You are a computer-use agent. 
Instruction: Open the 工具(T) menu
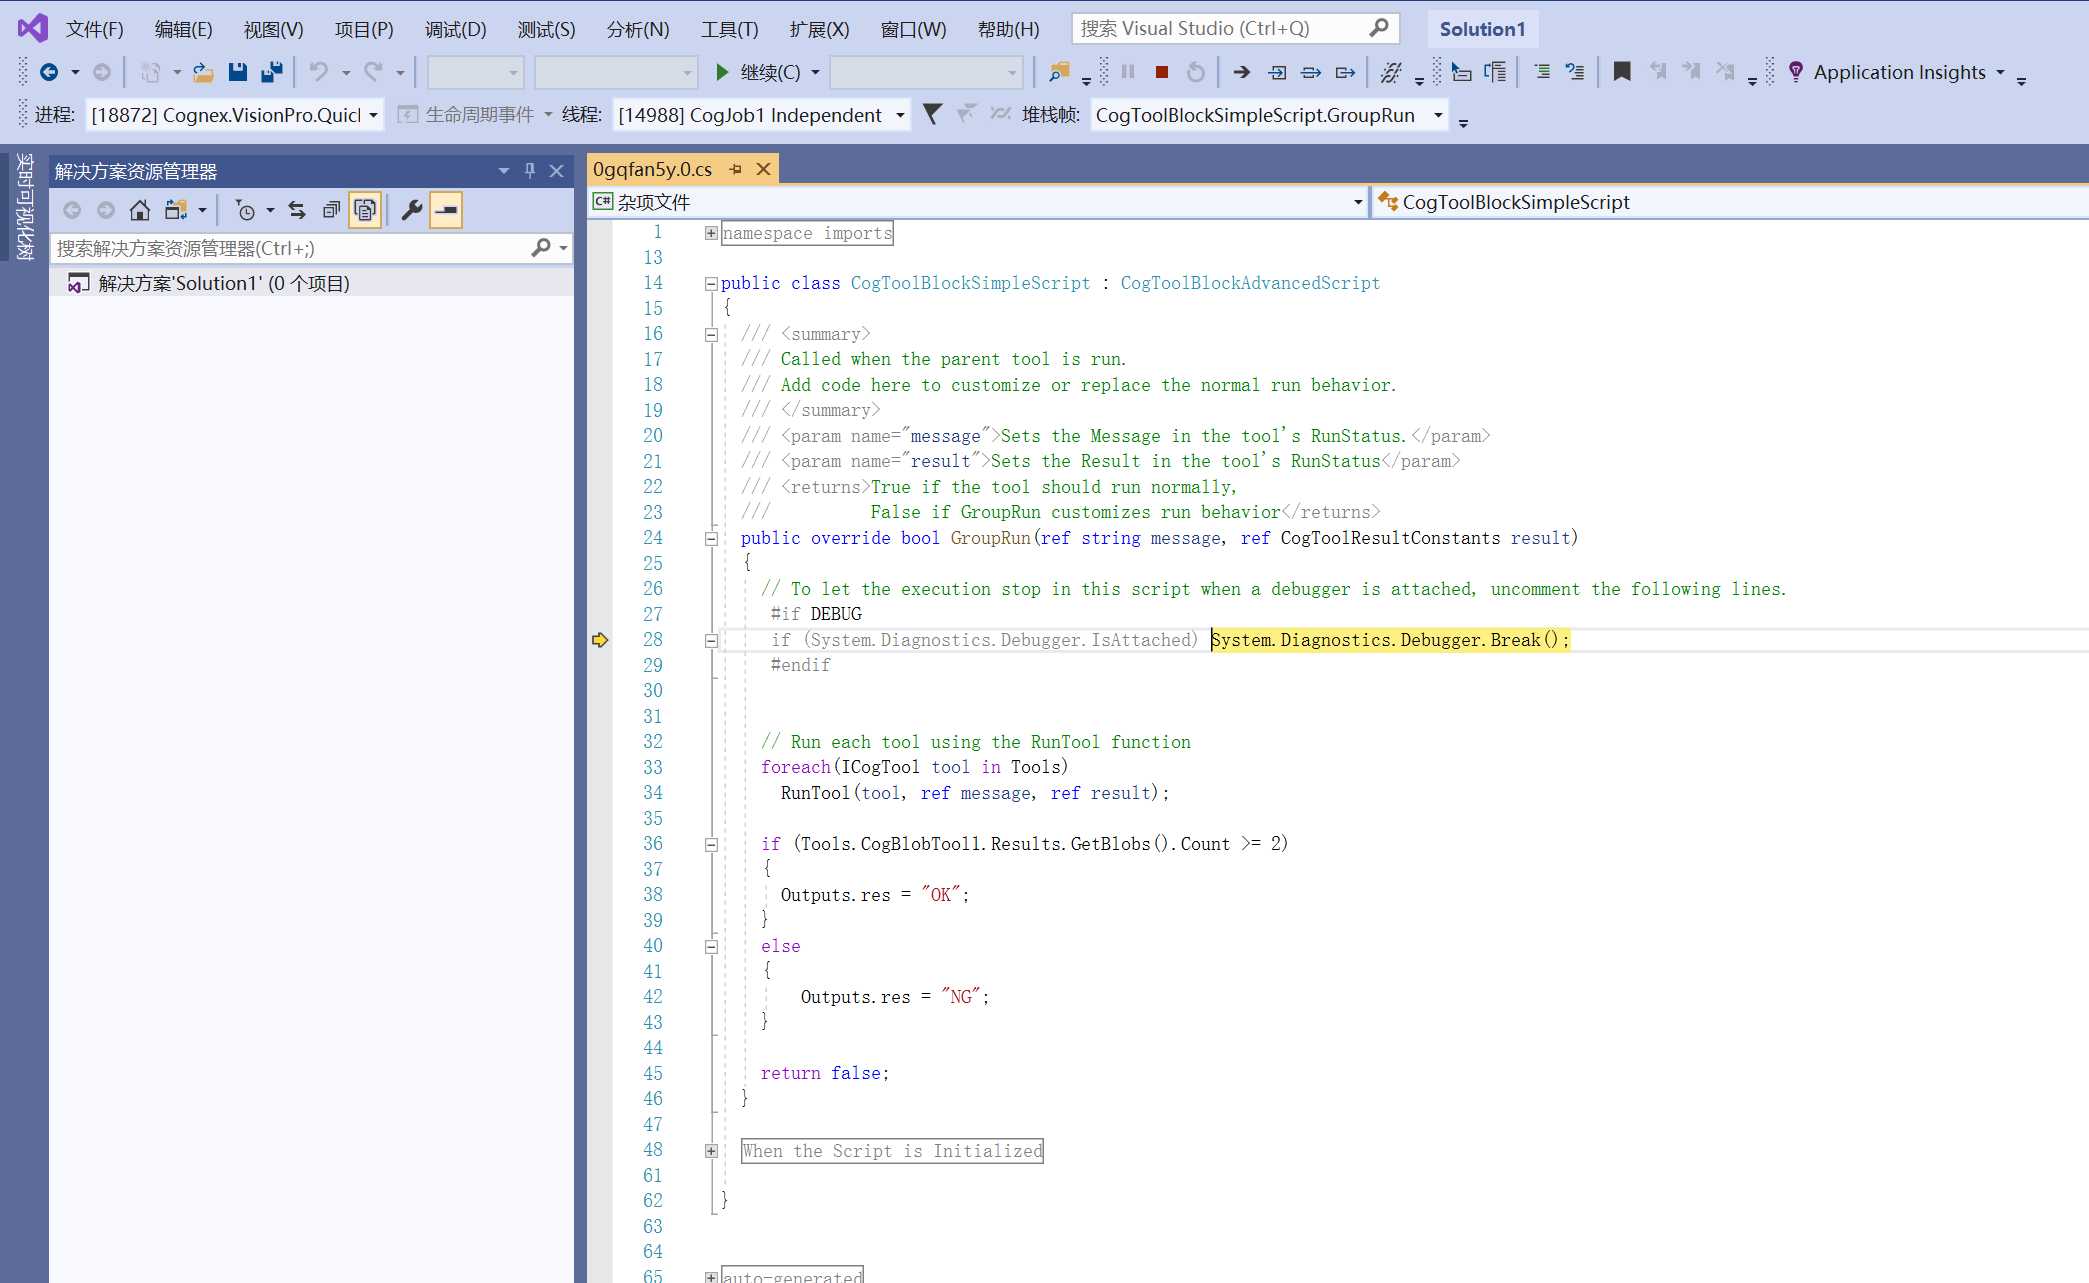(x=729, y=29)
